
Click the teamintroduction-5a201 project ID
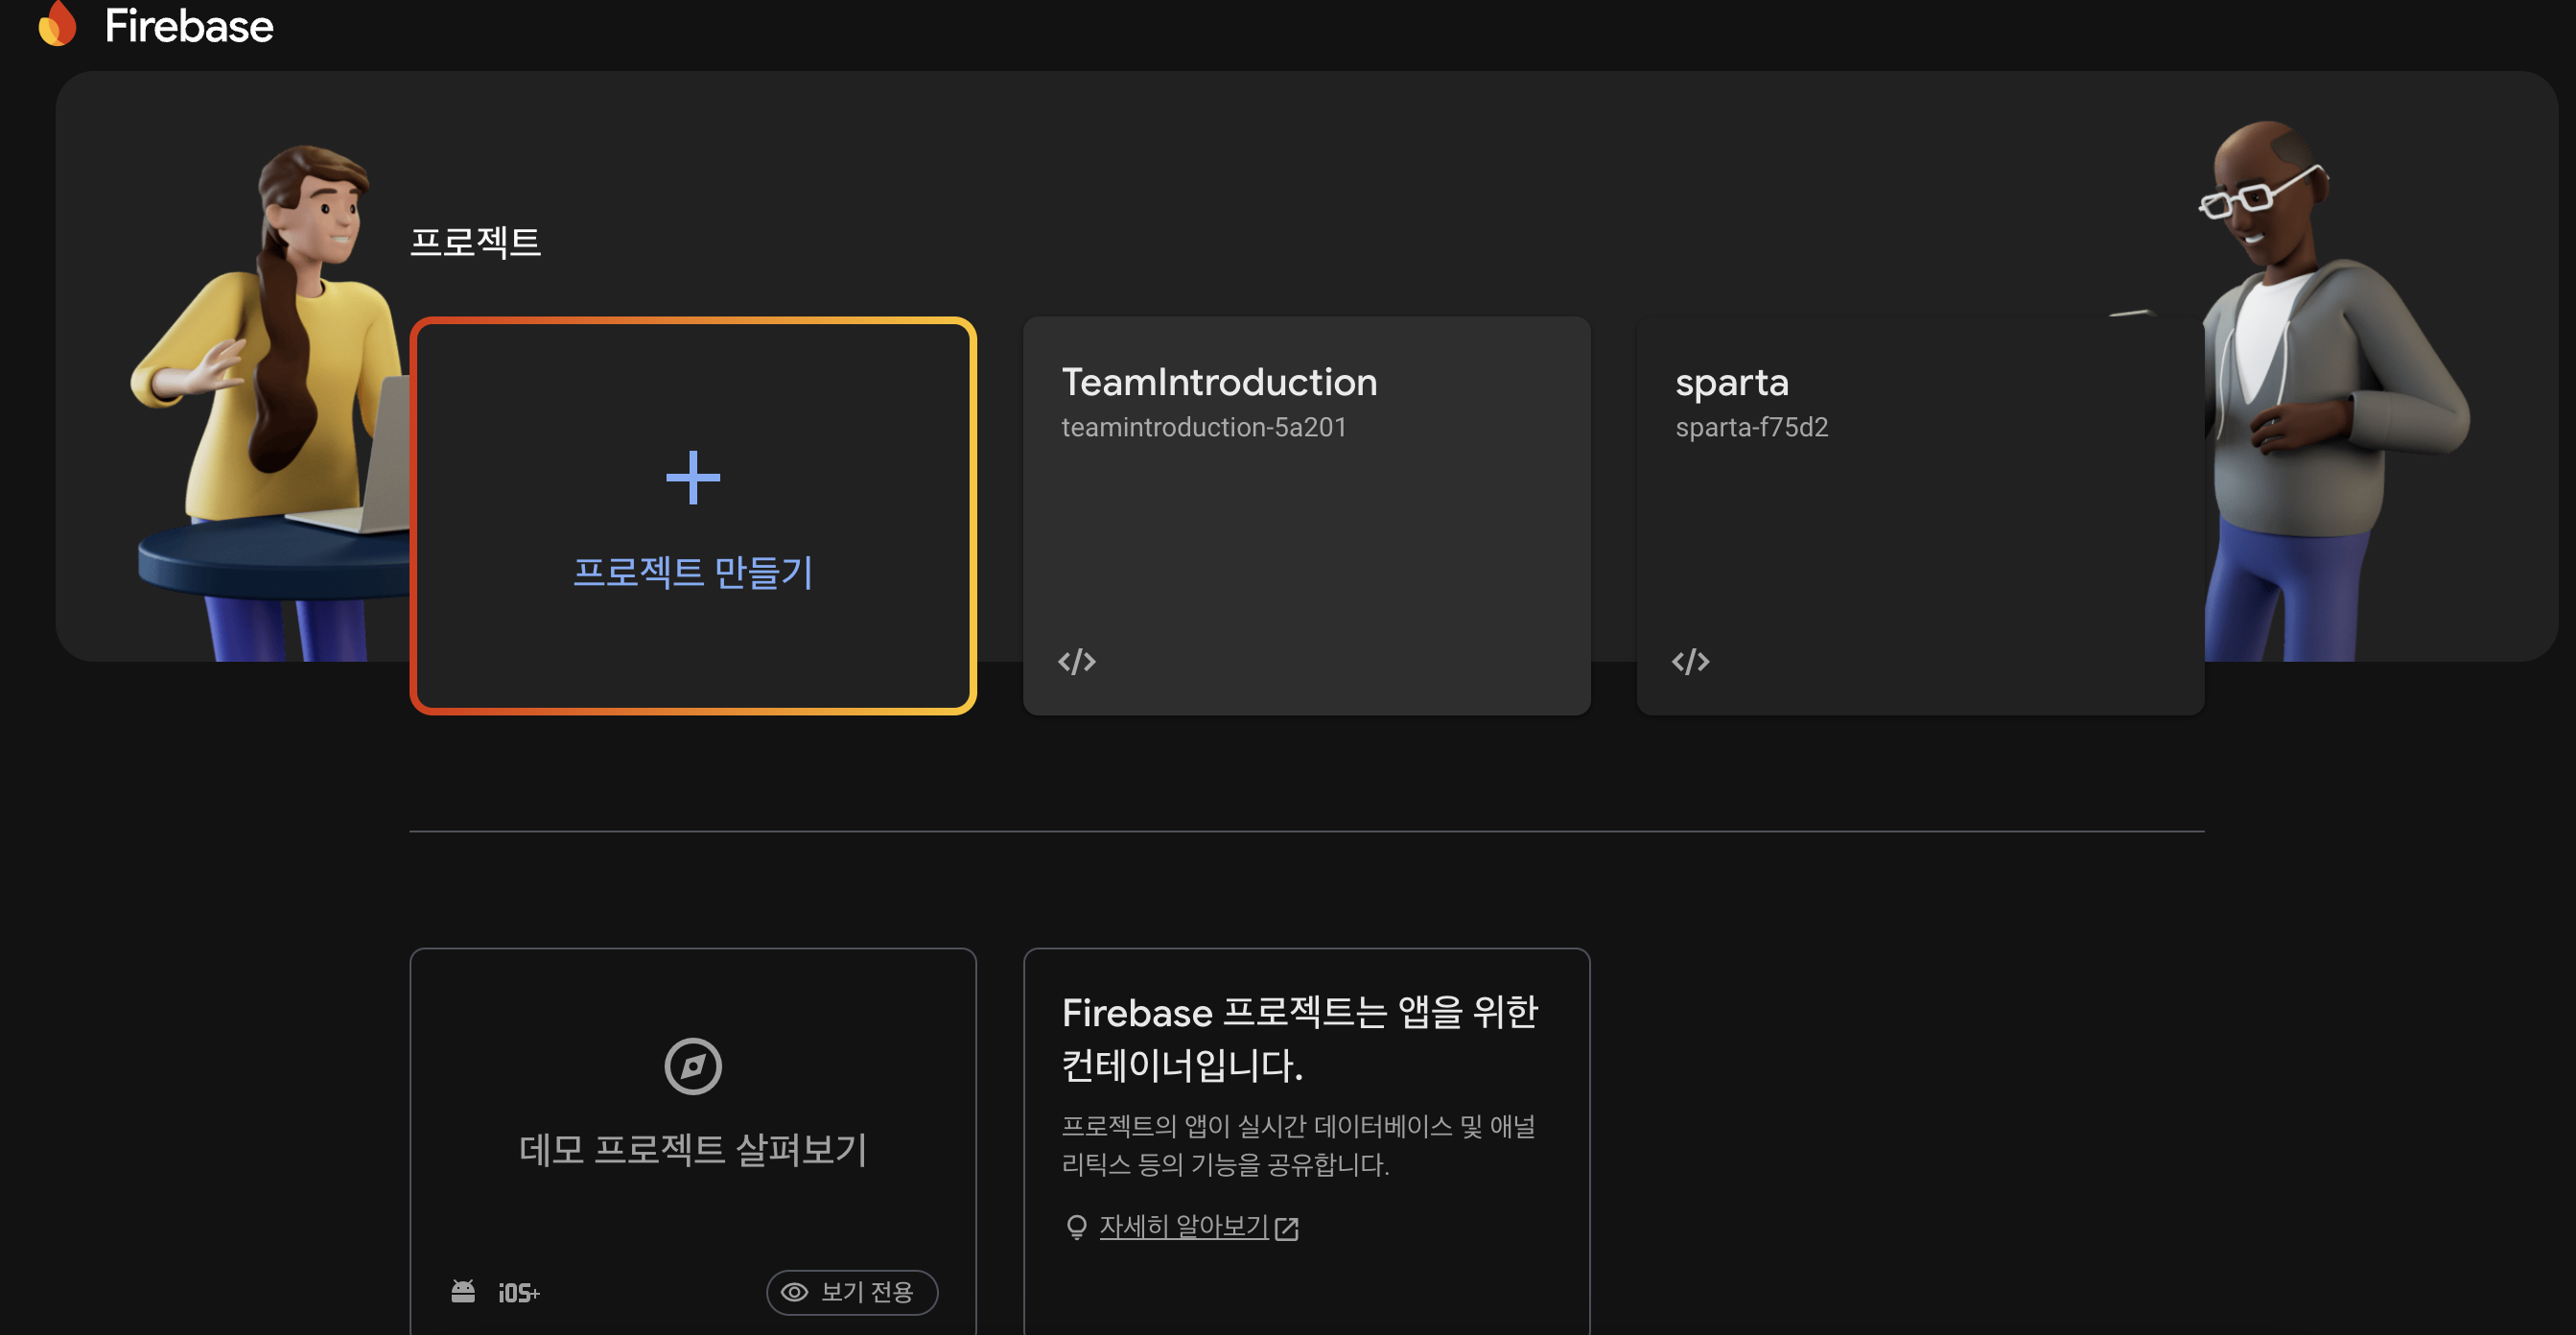click(1203, 428)
